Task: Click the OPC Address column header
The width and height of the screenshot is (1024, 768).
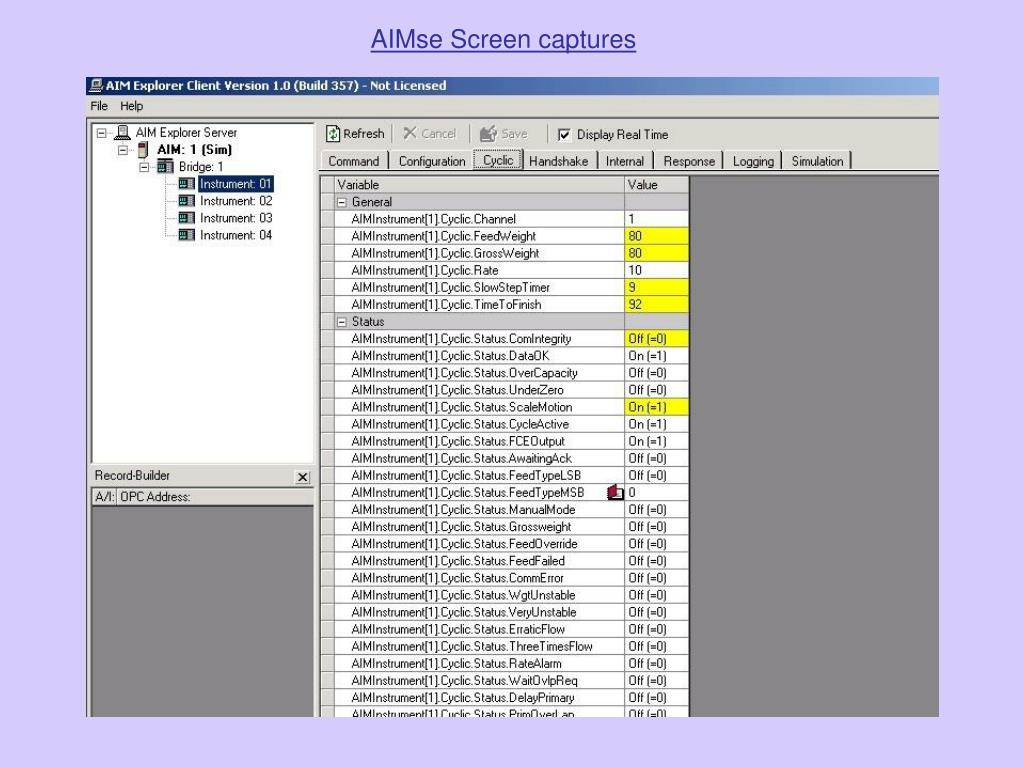Action: (x=215, y=497)
